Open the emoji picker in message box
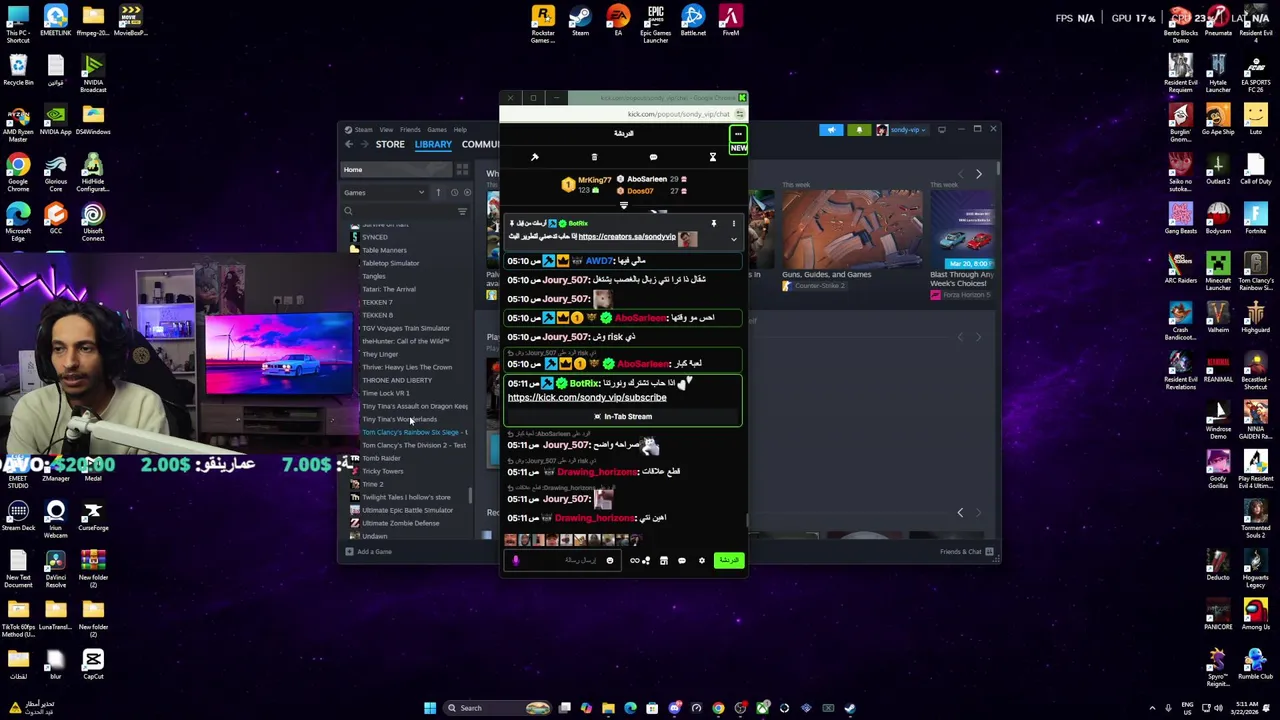 coord(609,561)
